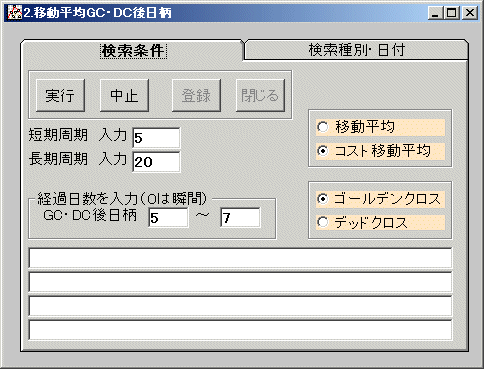This screenshot has height=369, width=484.
Task: Click the GC・DC後日柄 end field showing 7
Action: [x=240, y=218]
